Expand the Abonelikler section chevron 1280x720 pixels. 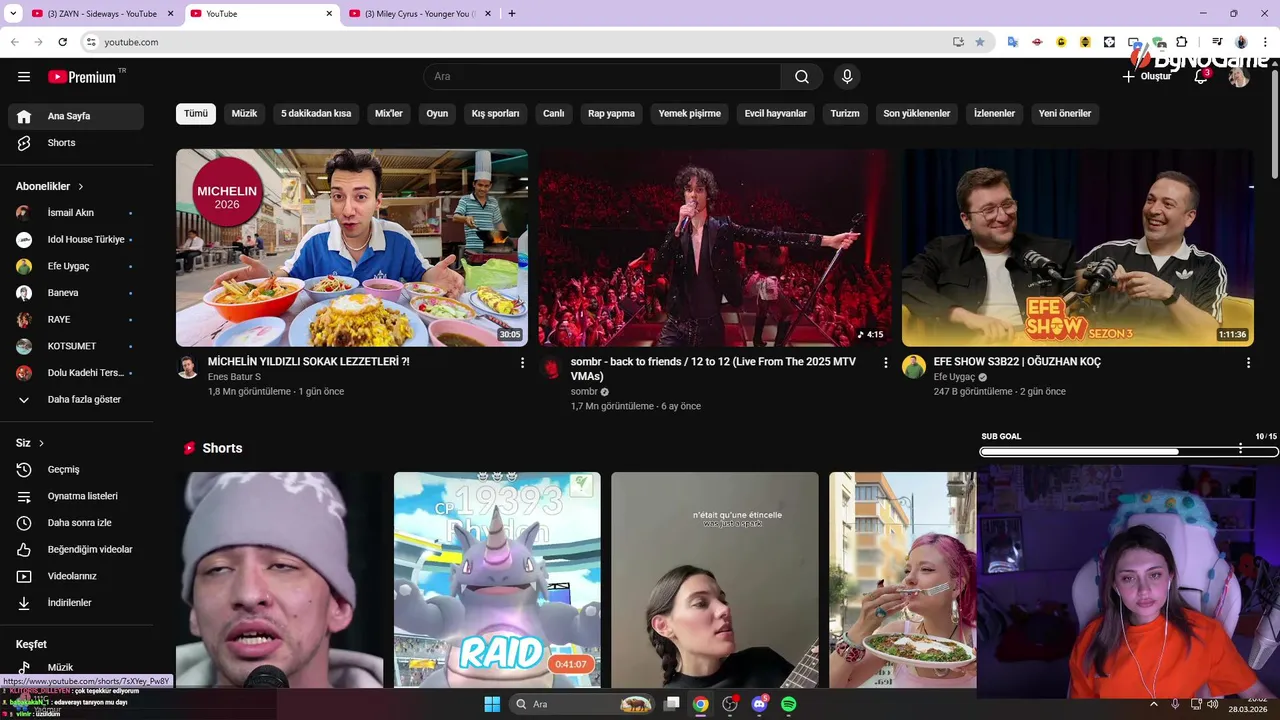point(81,186)
